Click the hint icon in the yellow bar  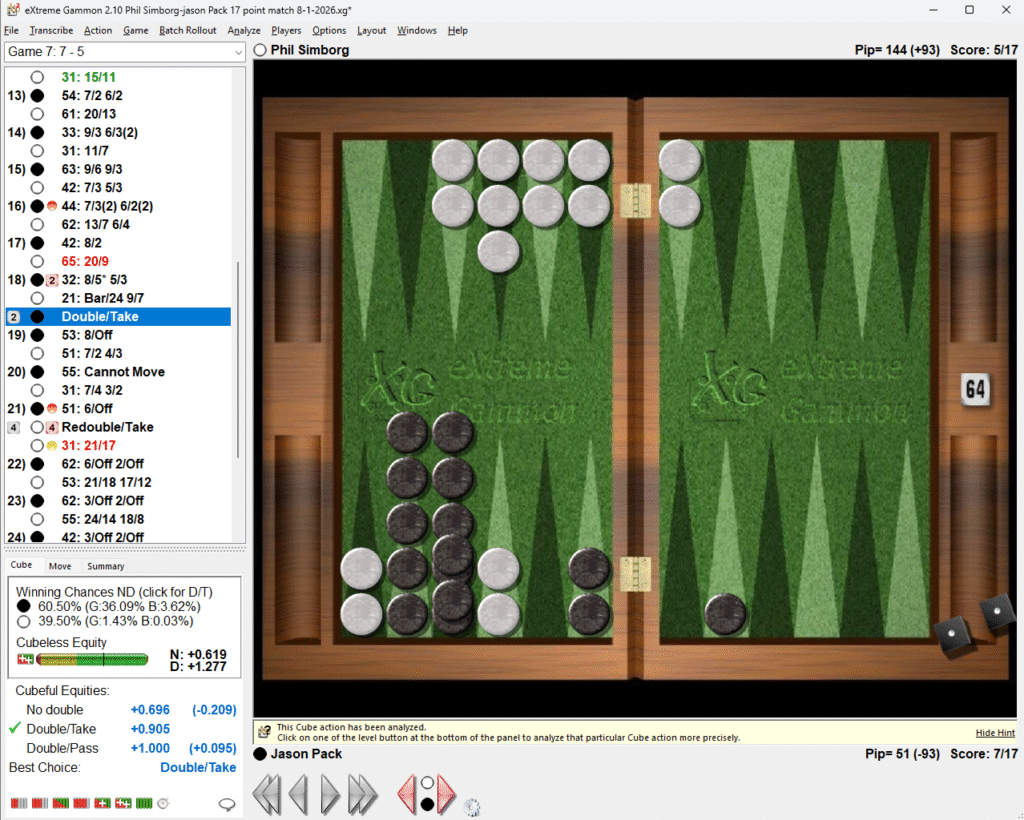(264, 732)
